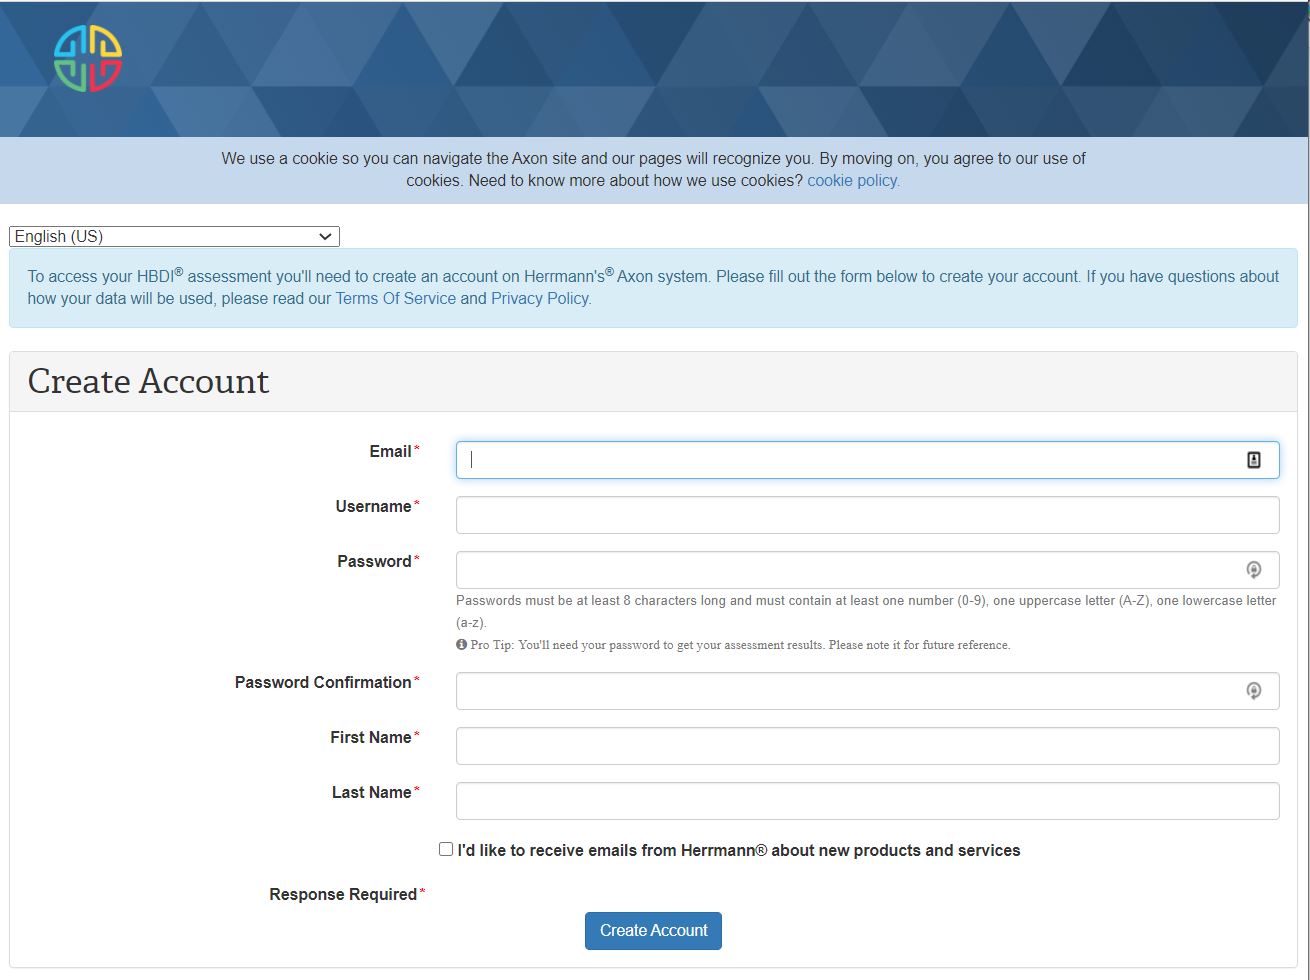Focus the Last Name input field
Screen dimensions: 1310x980
(x=867, y=801)
